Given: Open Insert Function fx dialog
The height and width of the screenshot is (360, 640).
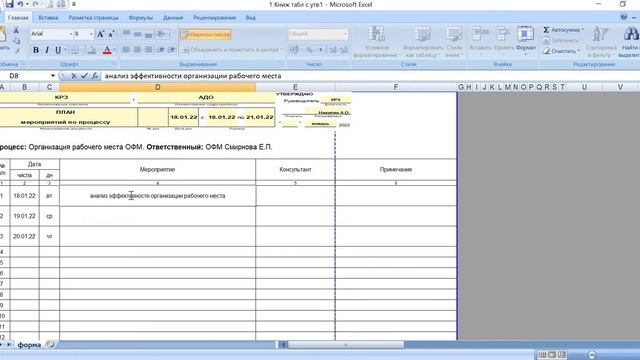Looking at the screenshot, I should 95,76.
